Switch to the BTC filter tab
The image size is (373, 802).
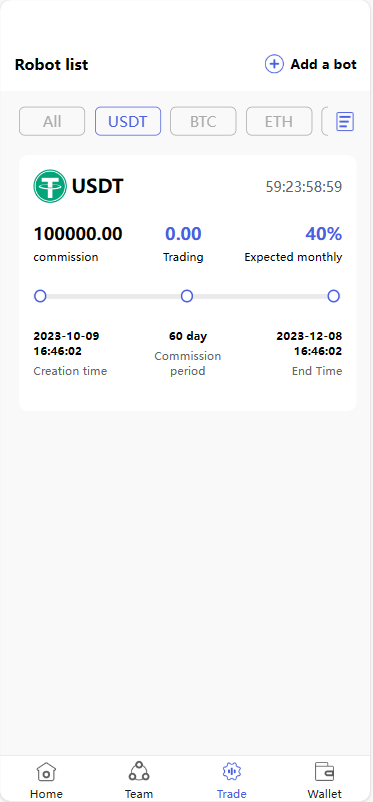click(x=203, y=121)
